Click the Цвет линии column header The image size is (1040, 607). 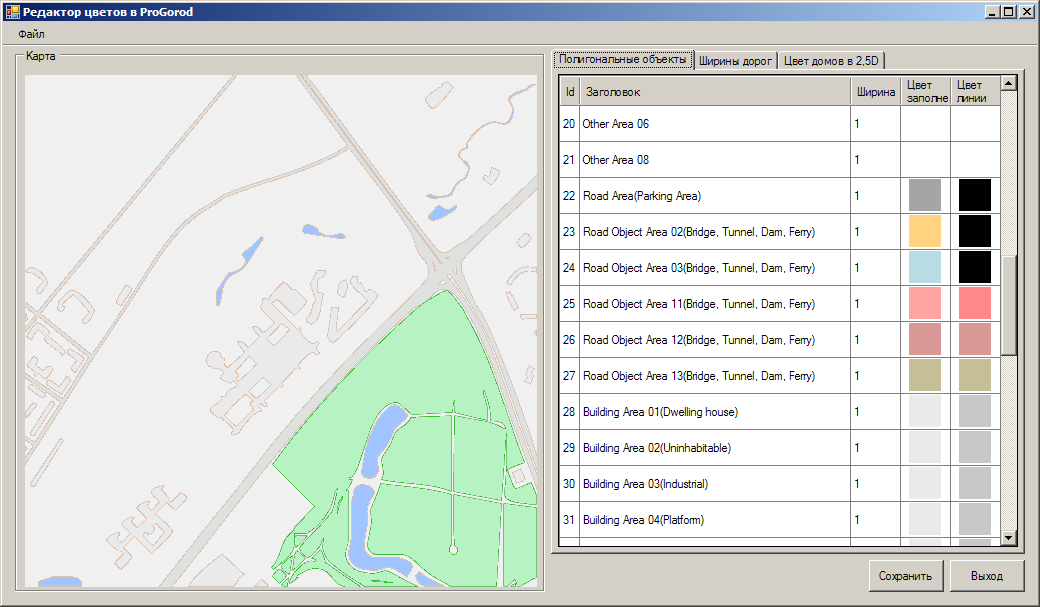pos(975,92)
